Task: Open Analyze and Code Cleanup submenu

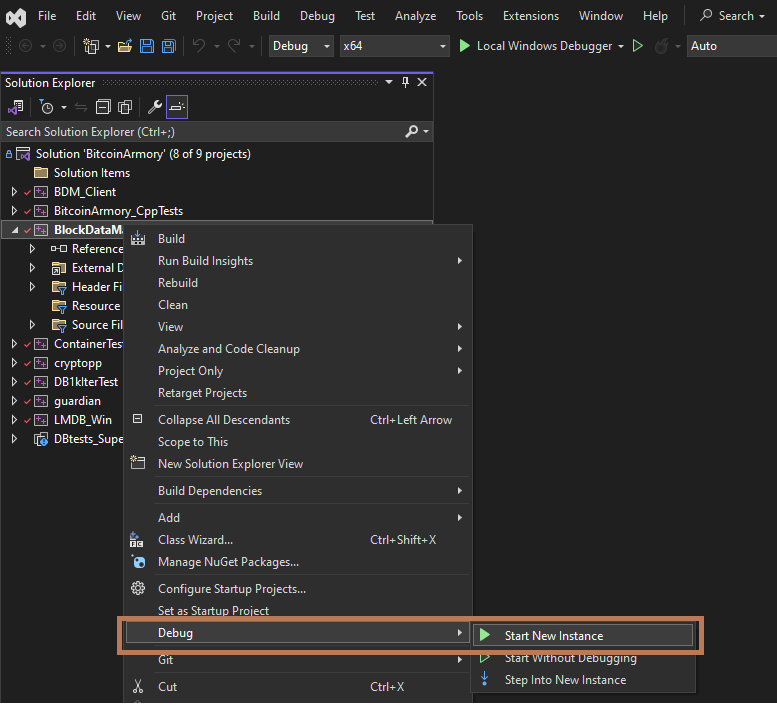Action: coord(297,349)
